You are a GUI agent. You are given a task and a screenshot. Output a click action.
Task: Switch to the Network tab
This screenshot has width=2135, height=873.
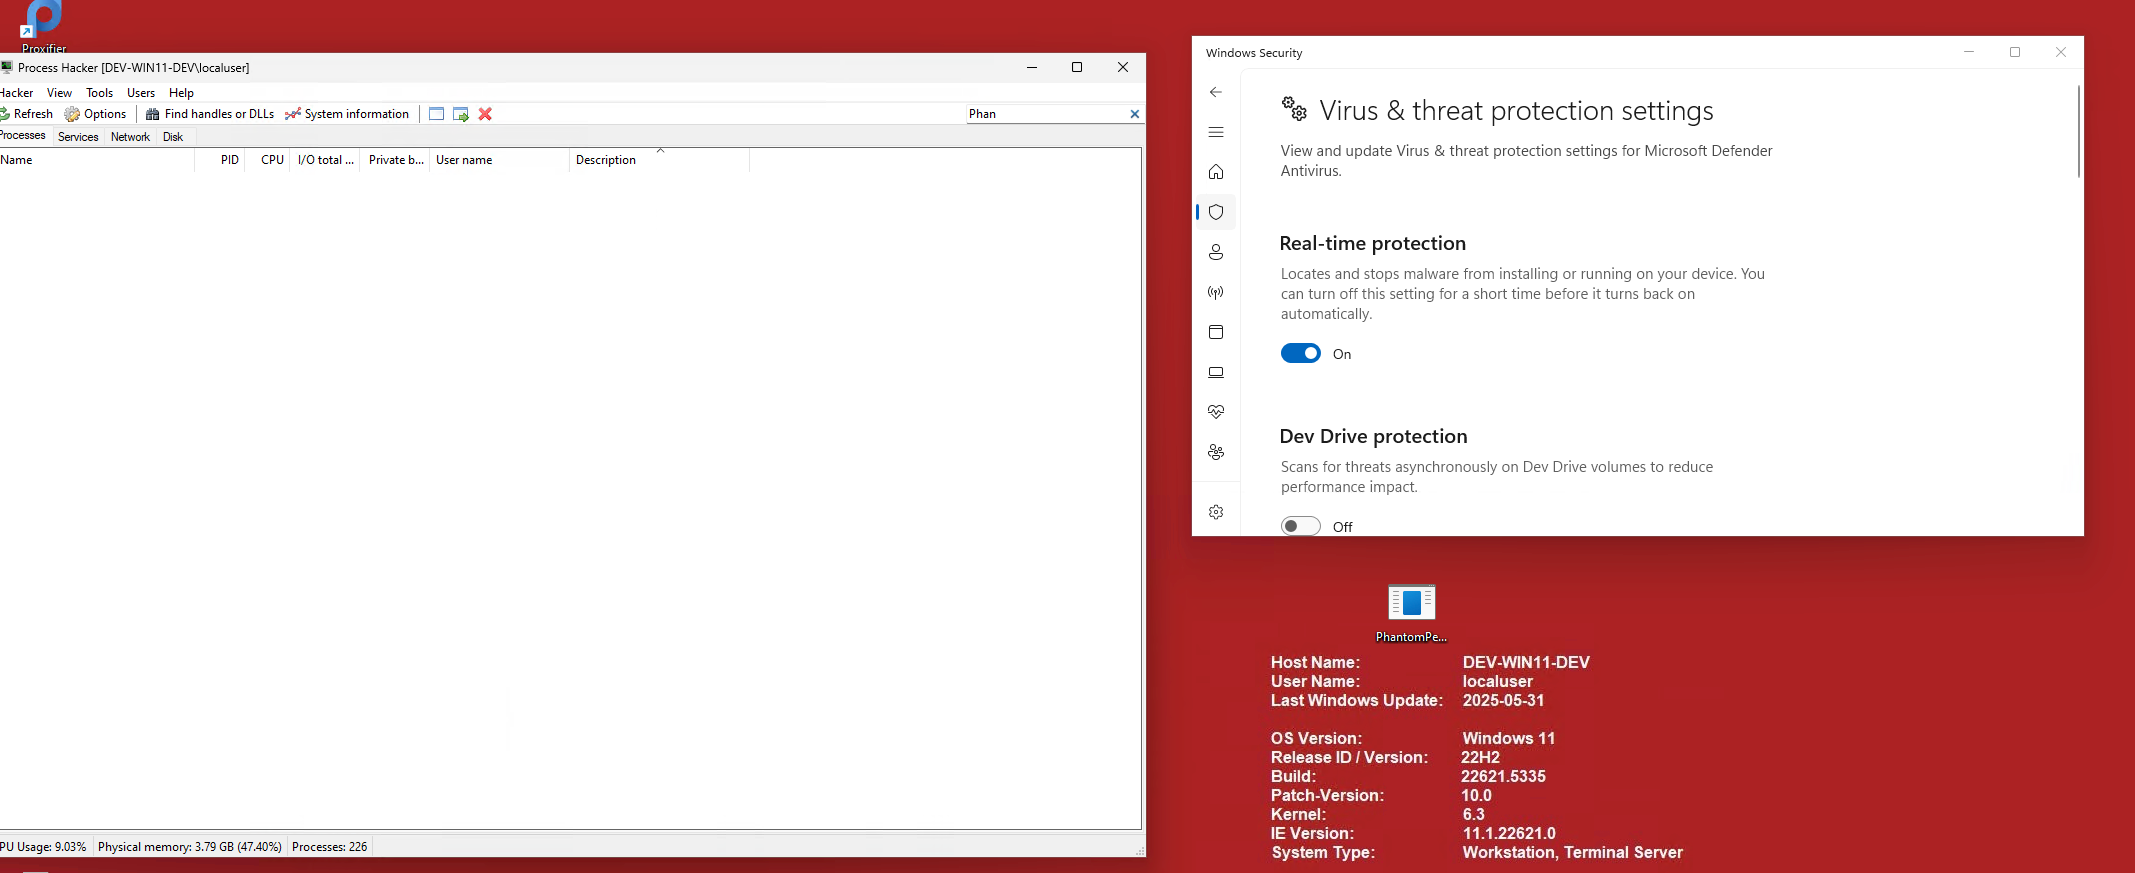(x=130, y=137)
